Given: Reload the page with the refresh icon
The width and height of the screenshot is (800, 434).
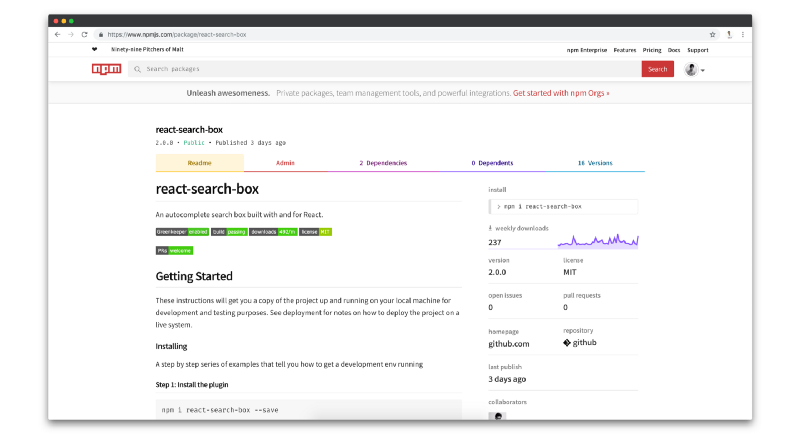Looking at the screenshot, I should pos(84,34).
